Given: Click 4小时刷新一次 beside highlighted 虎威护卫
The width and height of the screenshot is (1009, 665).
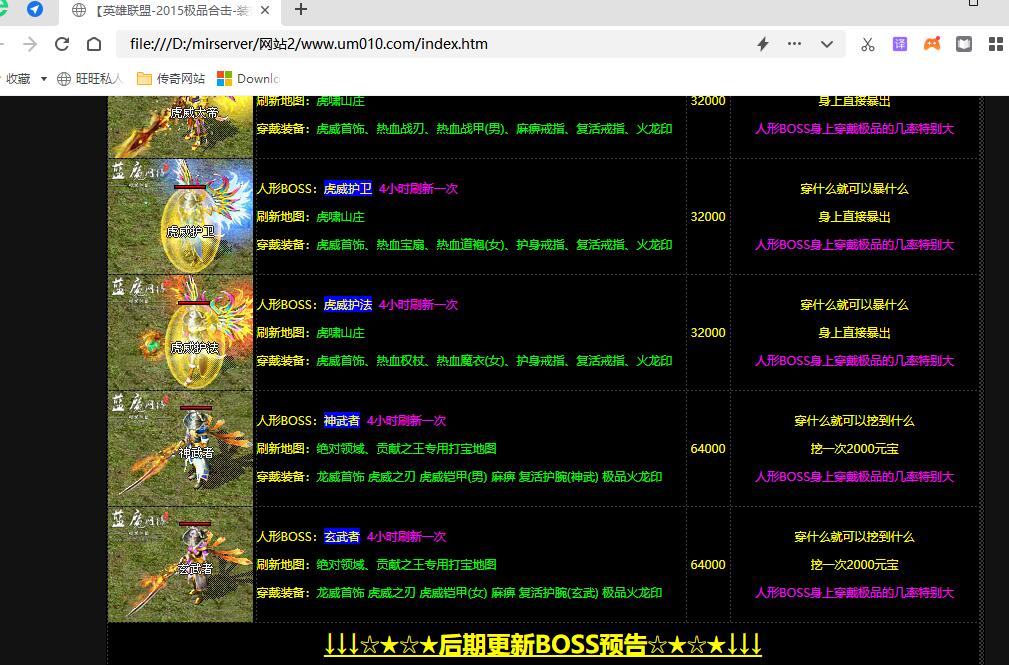Looking at the screenshot, I should point(418,189).
